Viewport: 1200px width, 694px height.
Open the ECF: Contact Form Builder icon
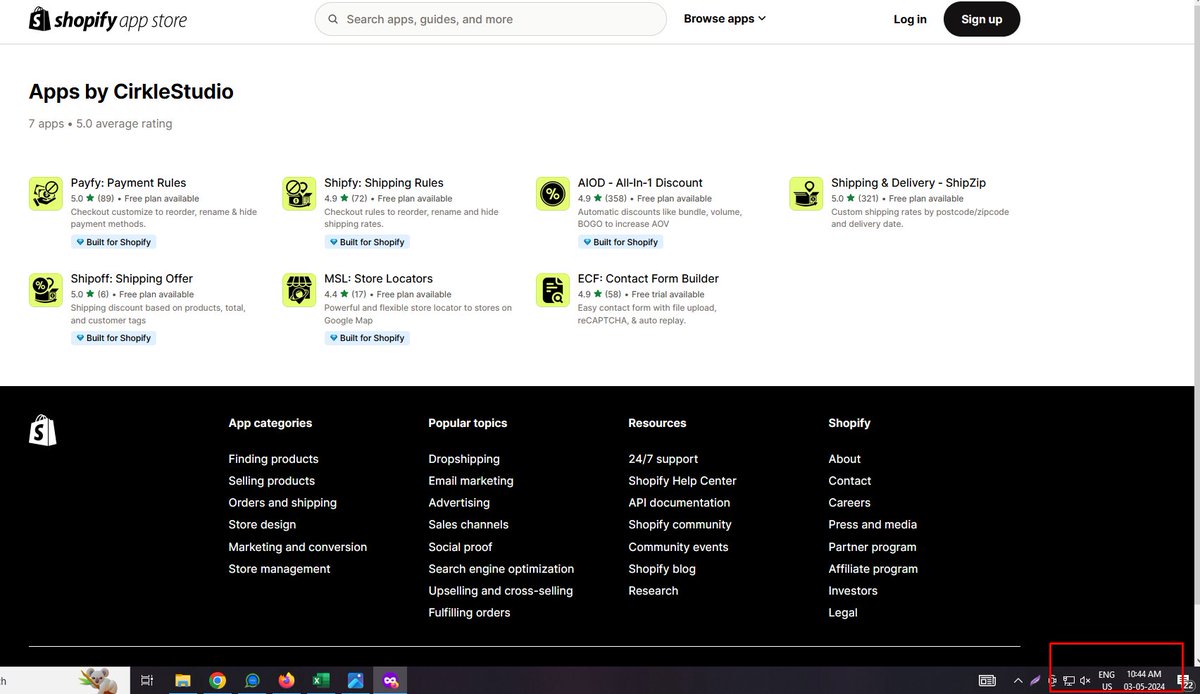[552, 290]
